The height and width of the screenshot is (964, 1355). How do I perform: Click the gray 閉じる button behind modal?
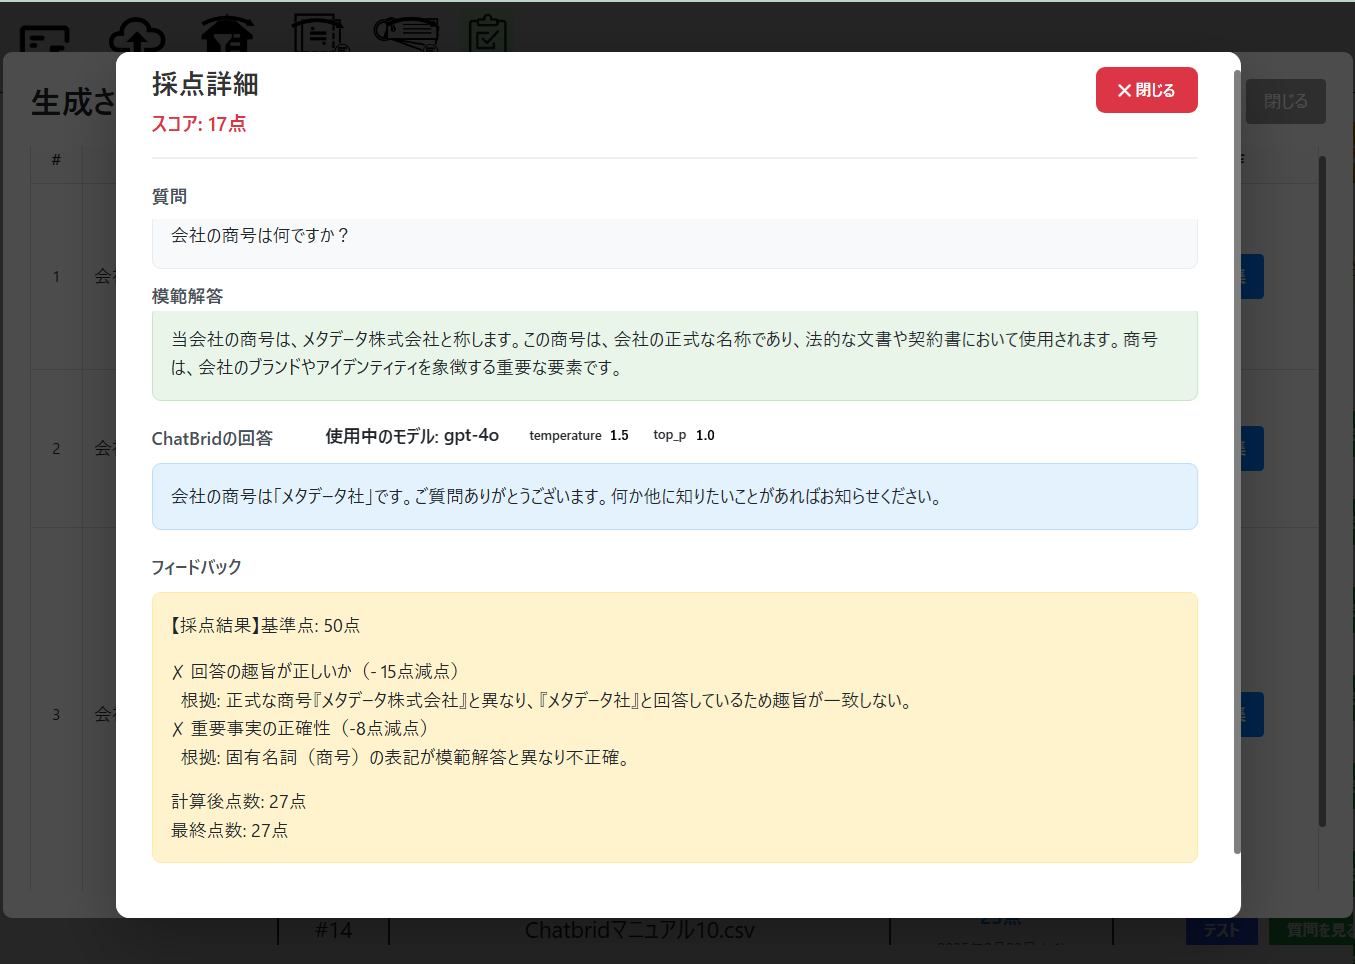1285,102
